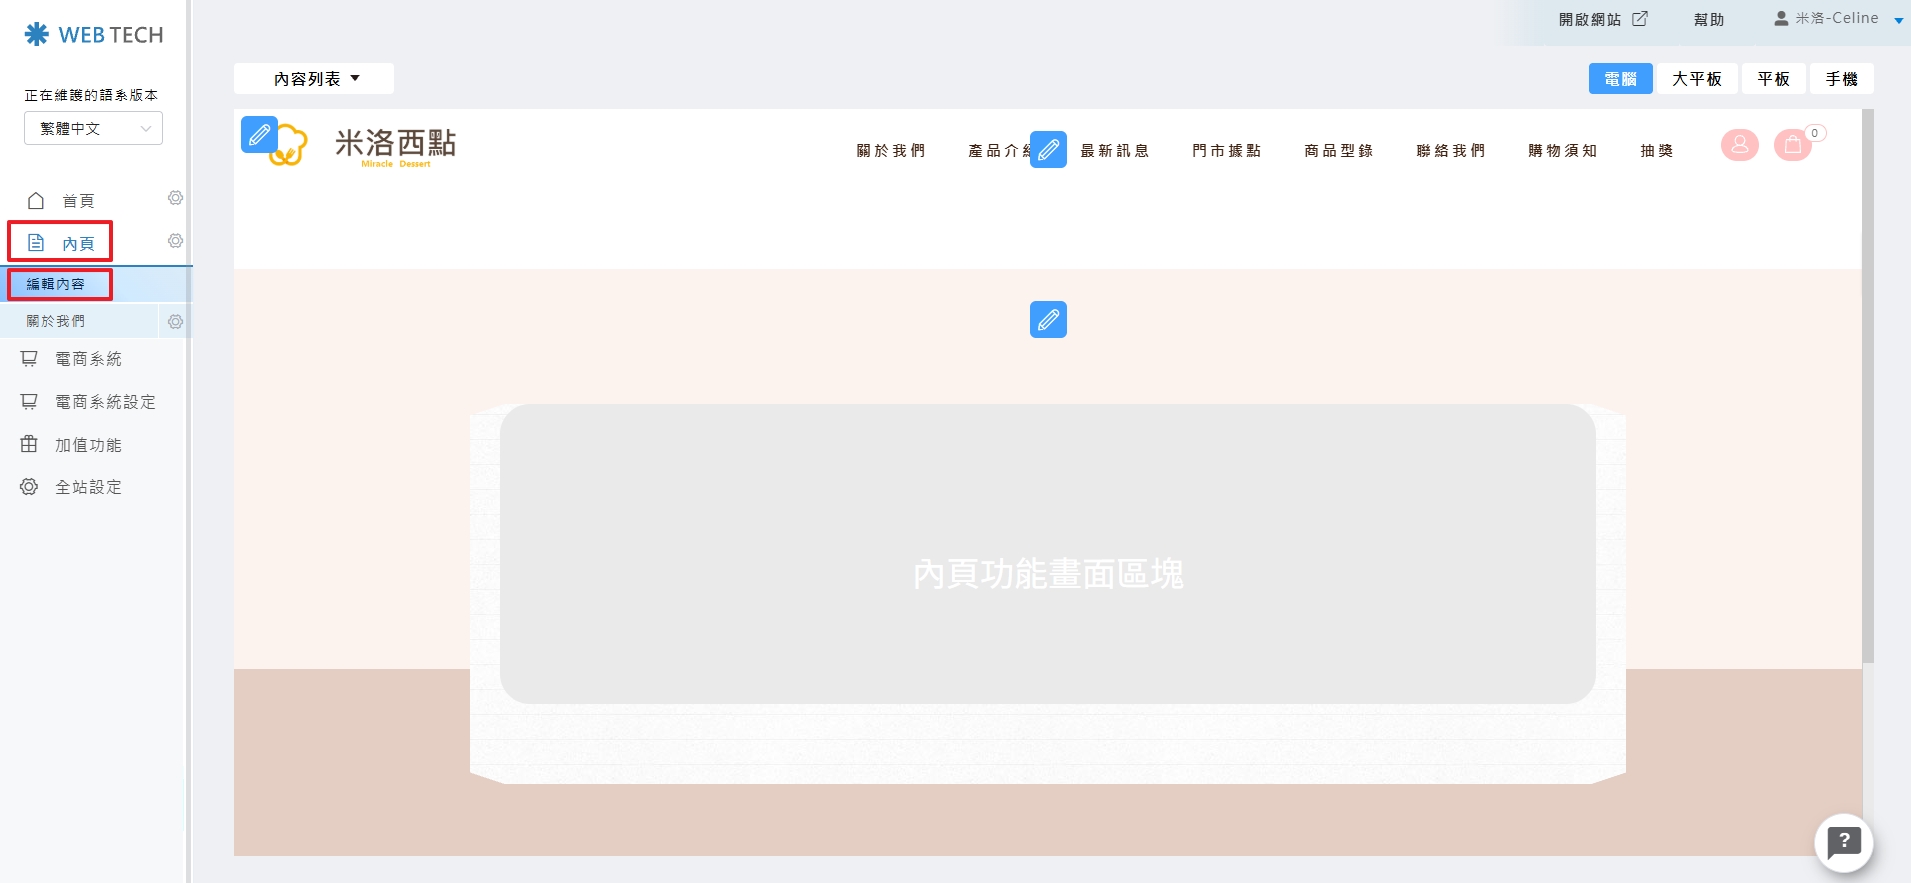Open the 繁體中文 language dropdown
The width and height of the screenshot is (1911, 883).
tap(93, 128)
